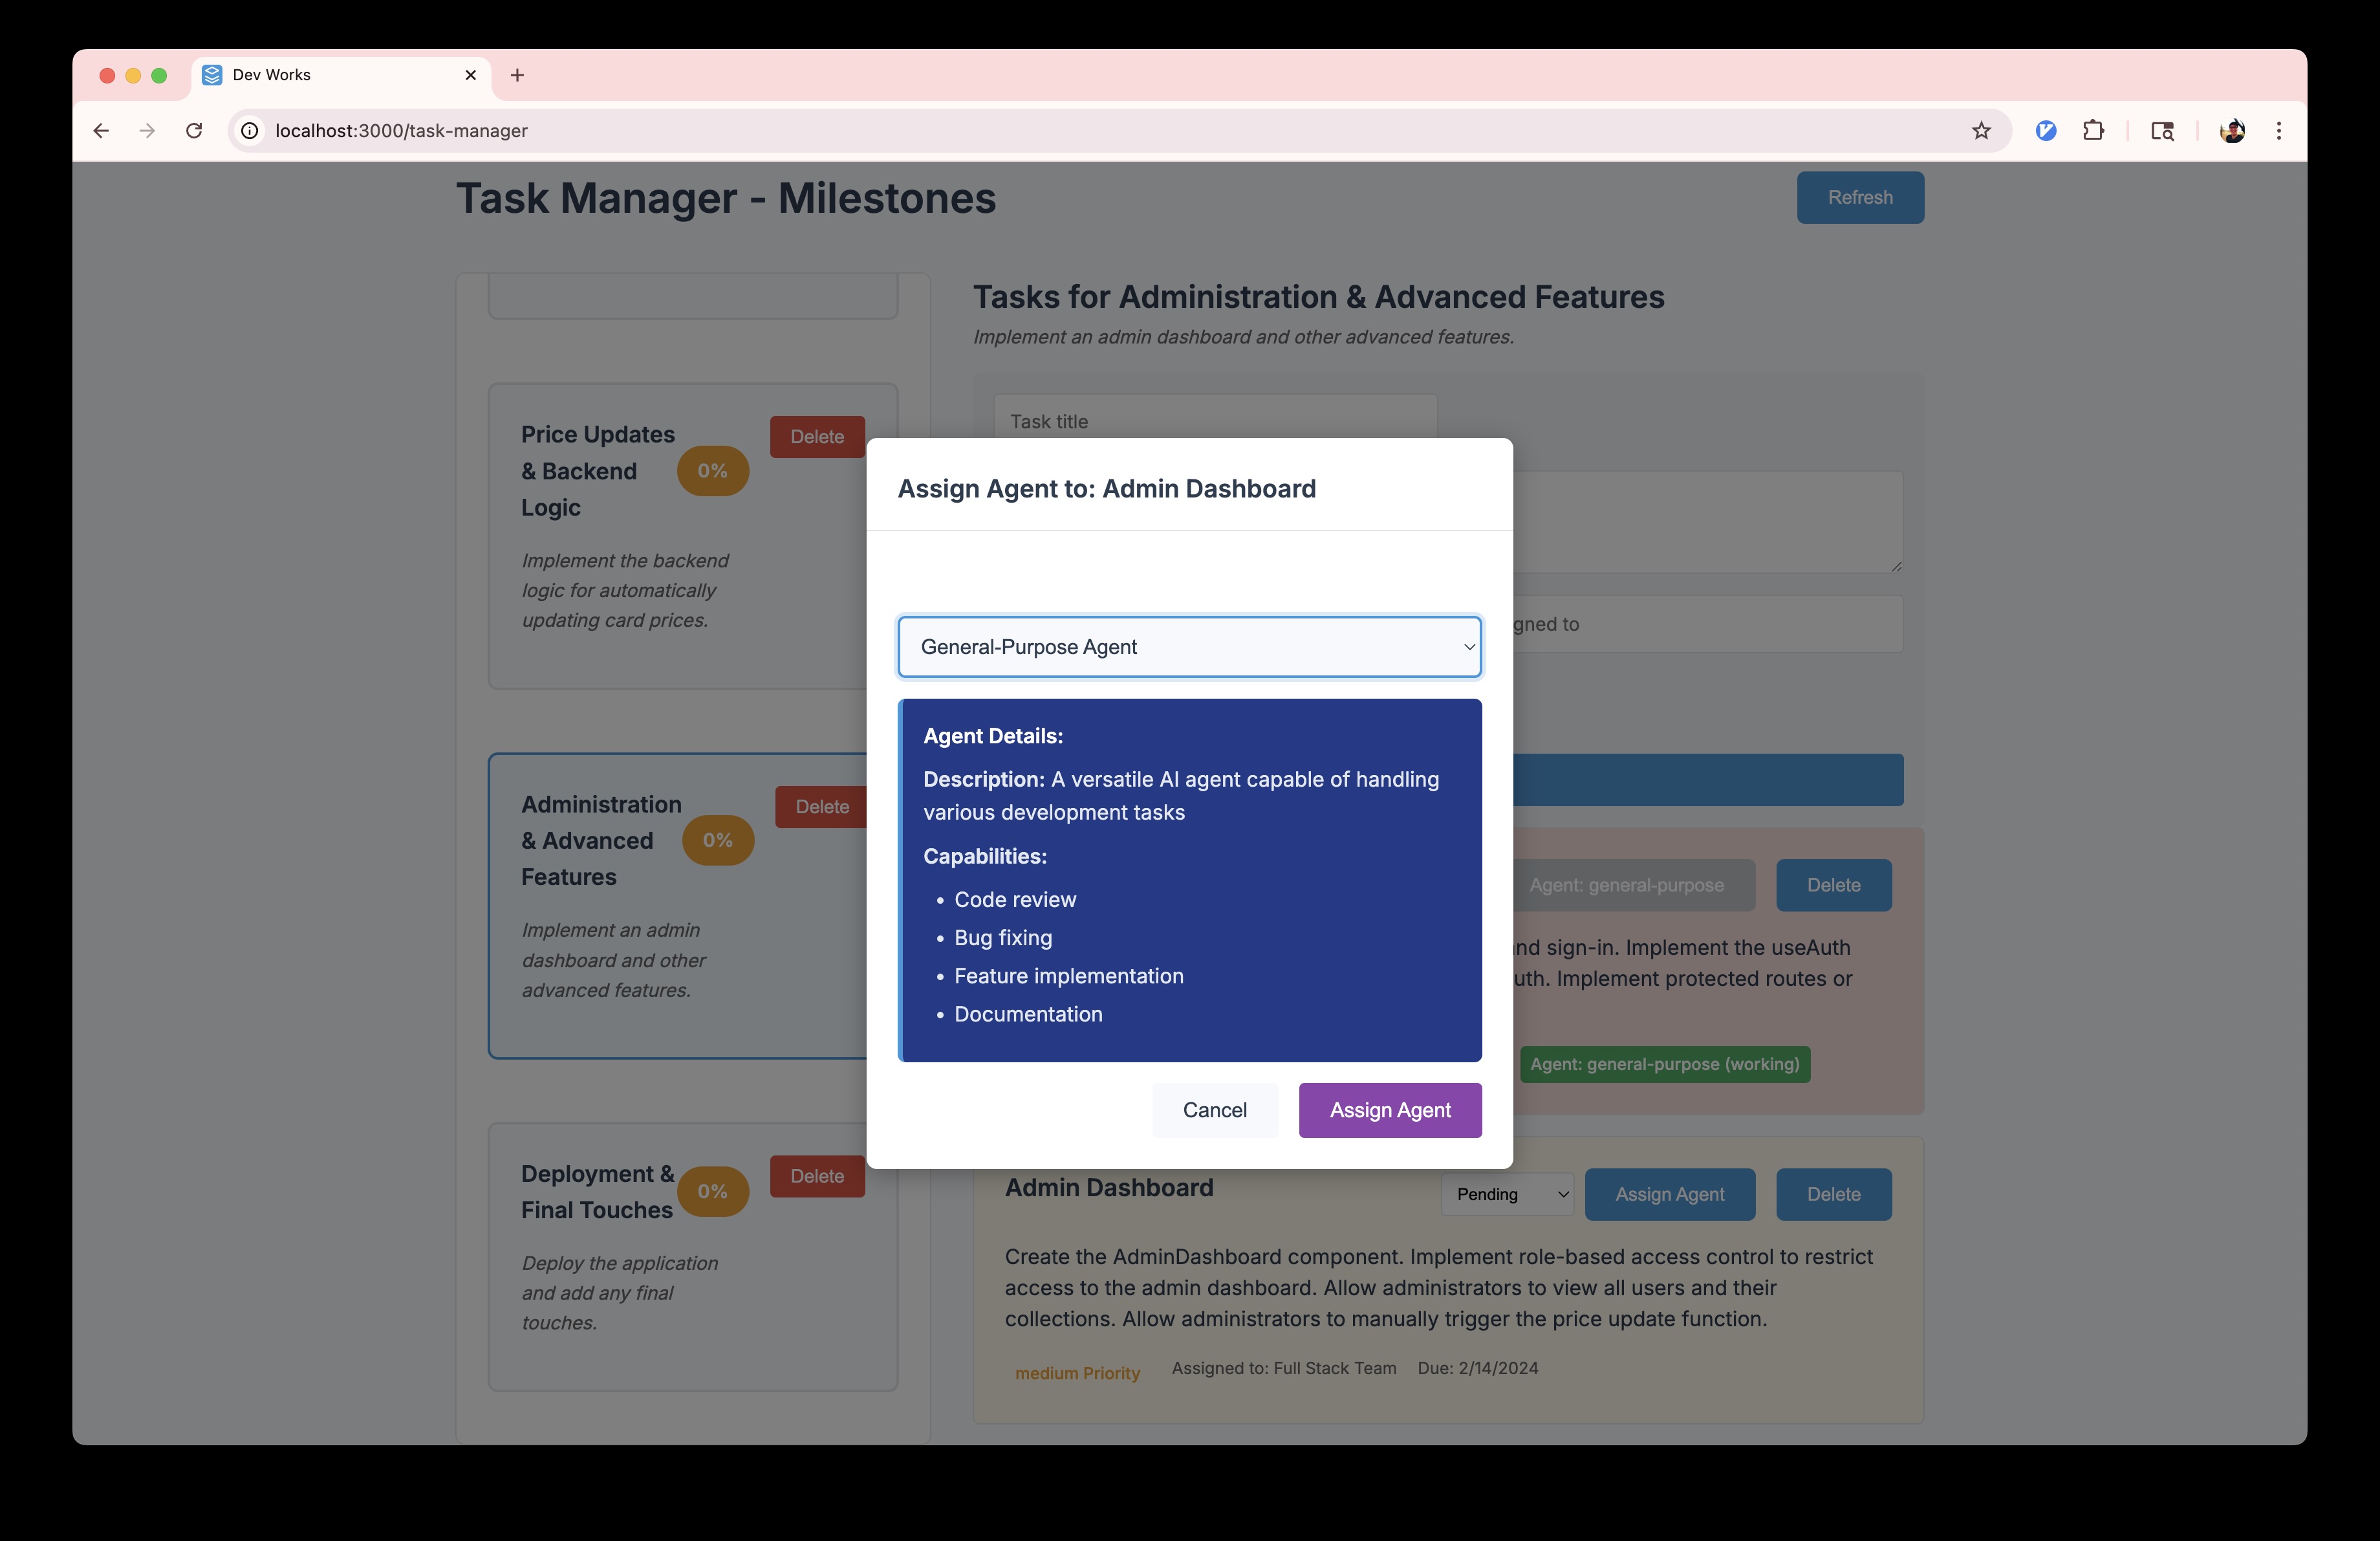This screenshot has height=1541, width=2380.
Task: Click the Assign Agent purple button
Action: 1389,1110
